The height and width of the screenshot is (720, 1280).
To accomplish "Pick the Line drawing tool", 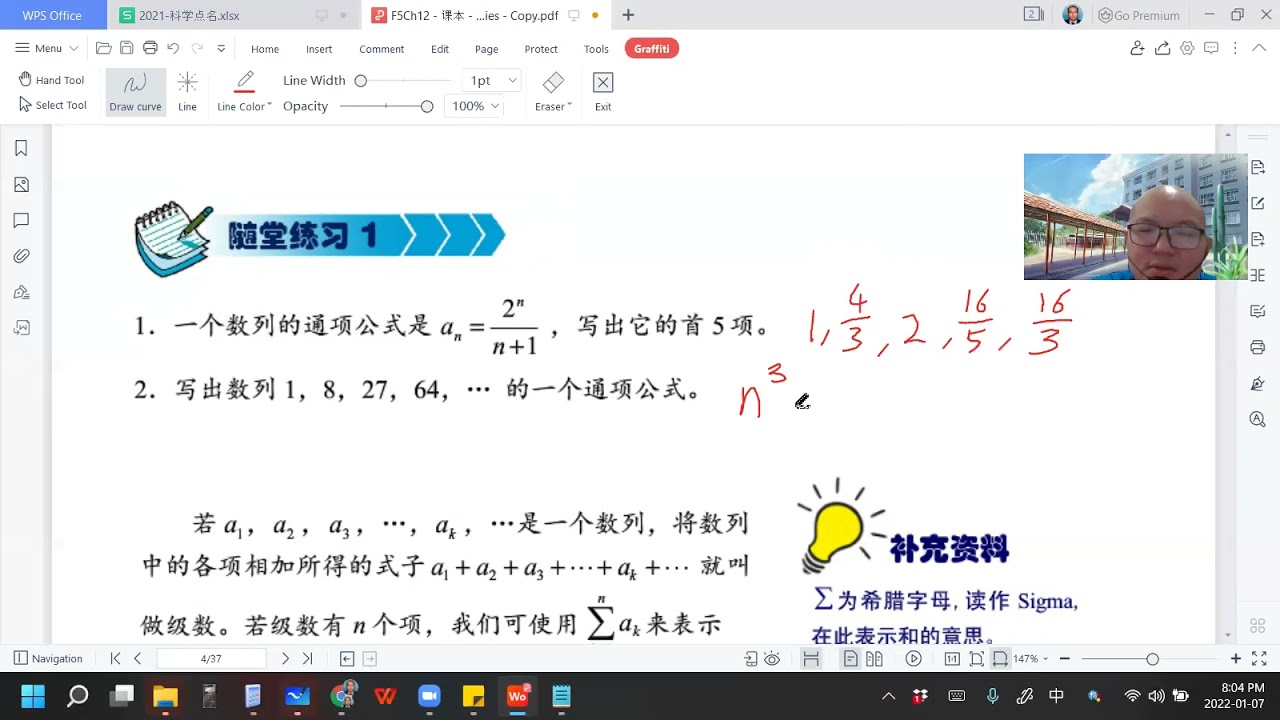I will point(187,91).
